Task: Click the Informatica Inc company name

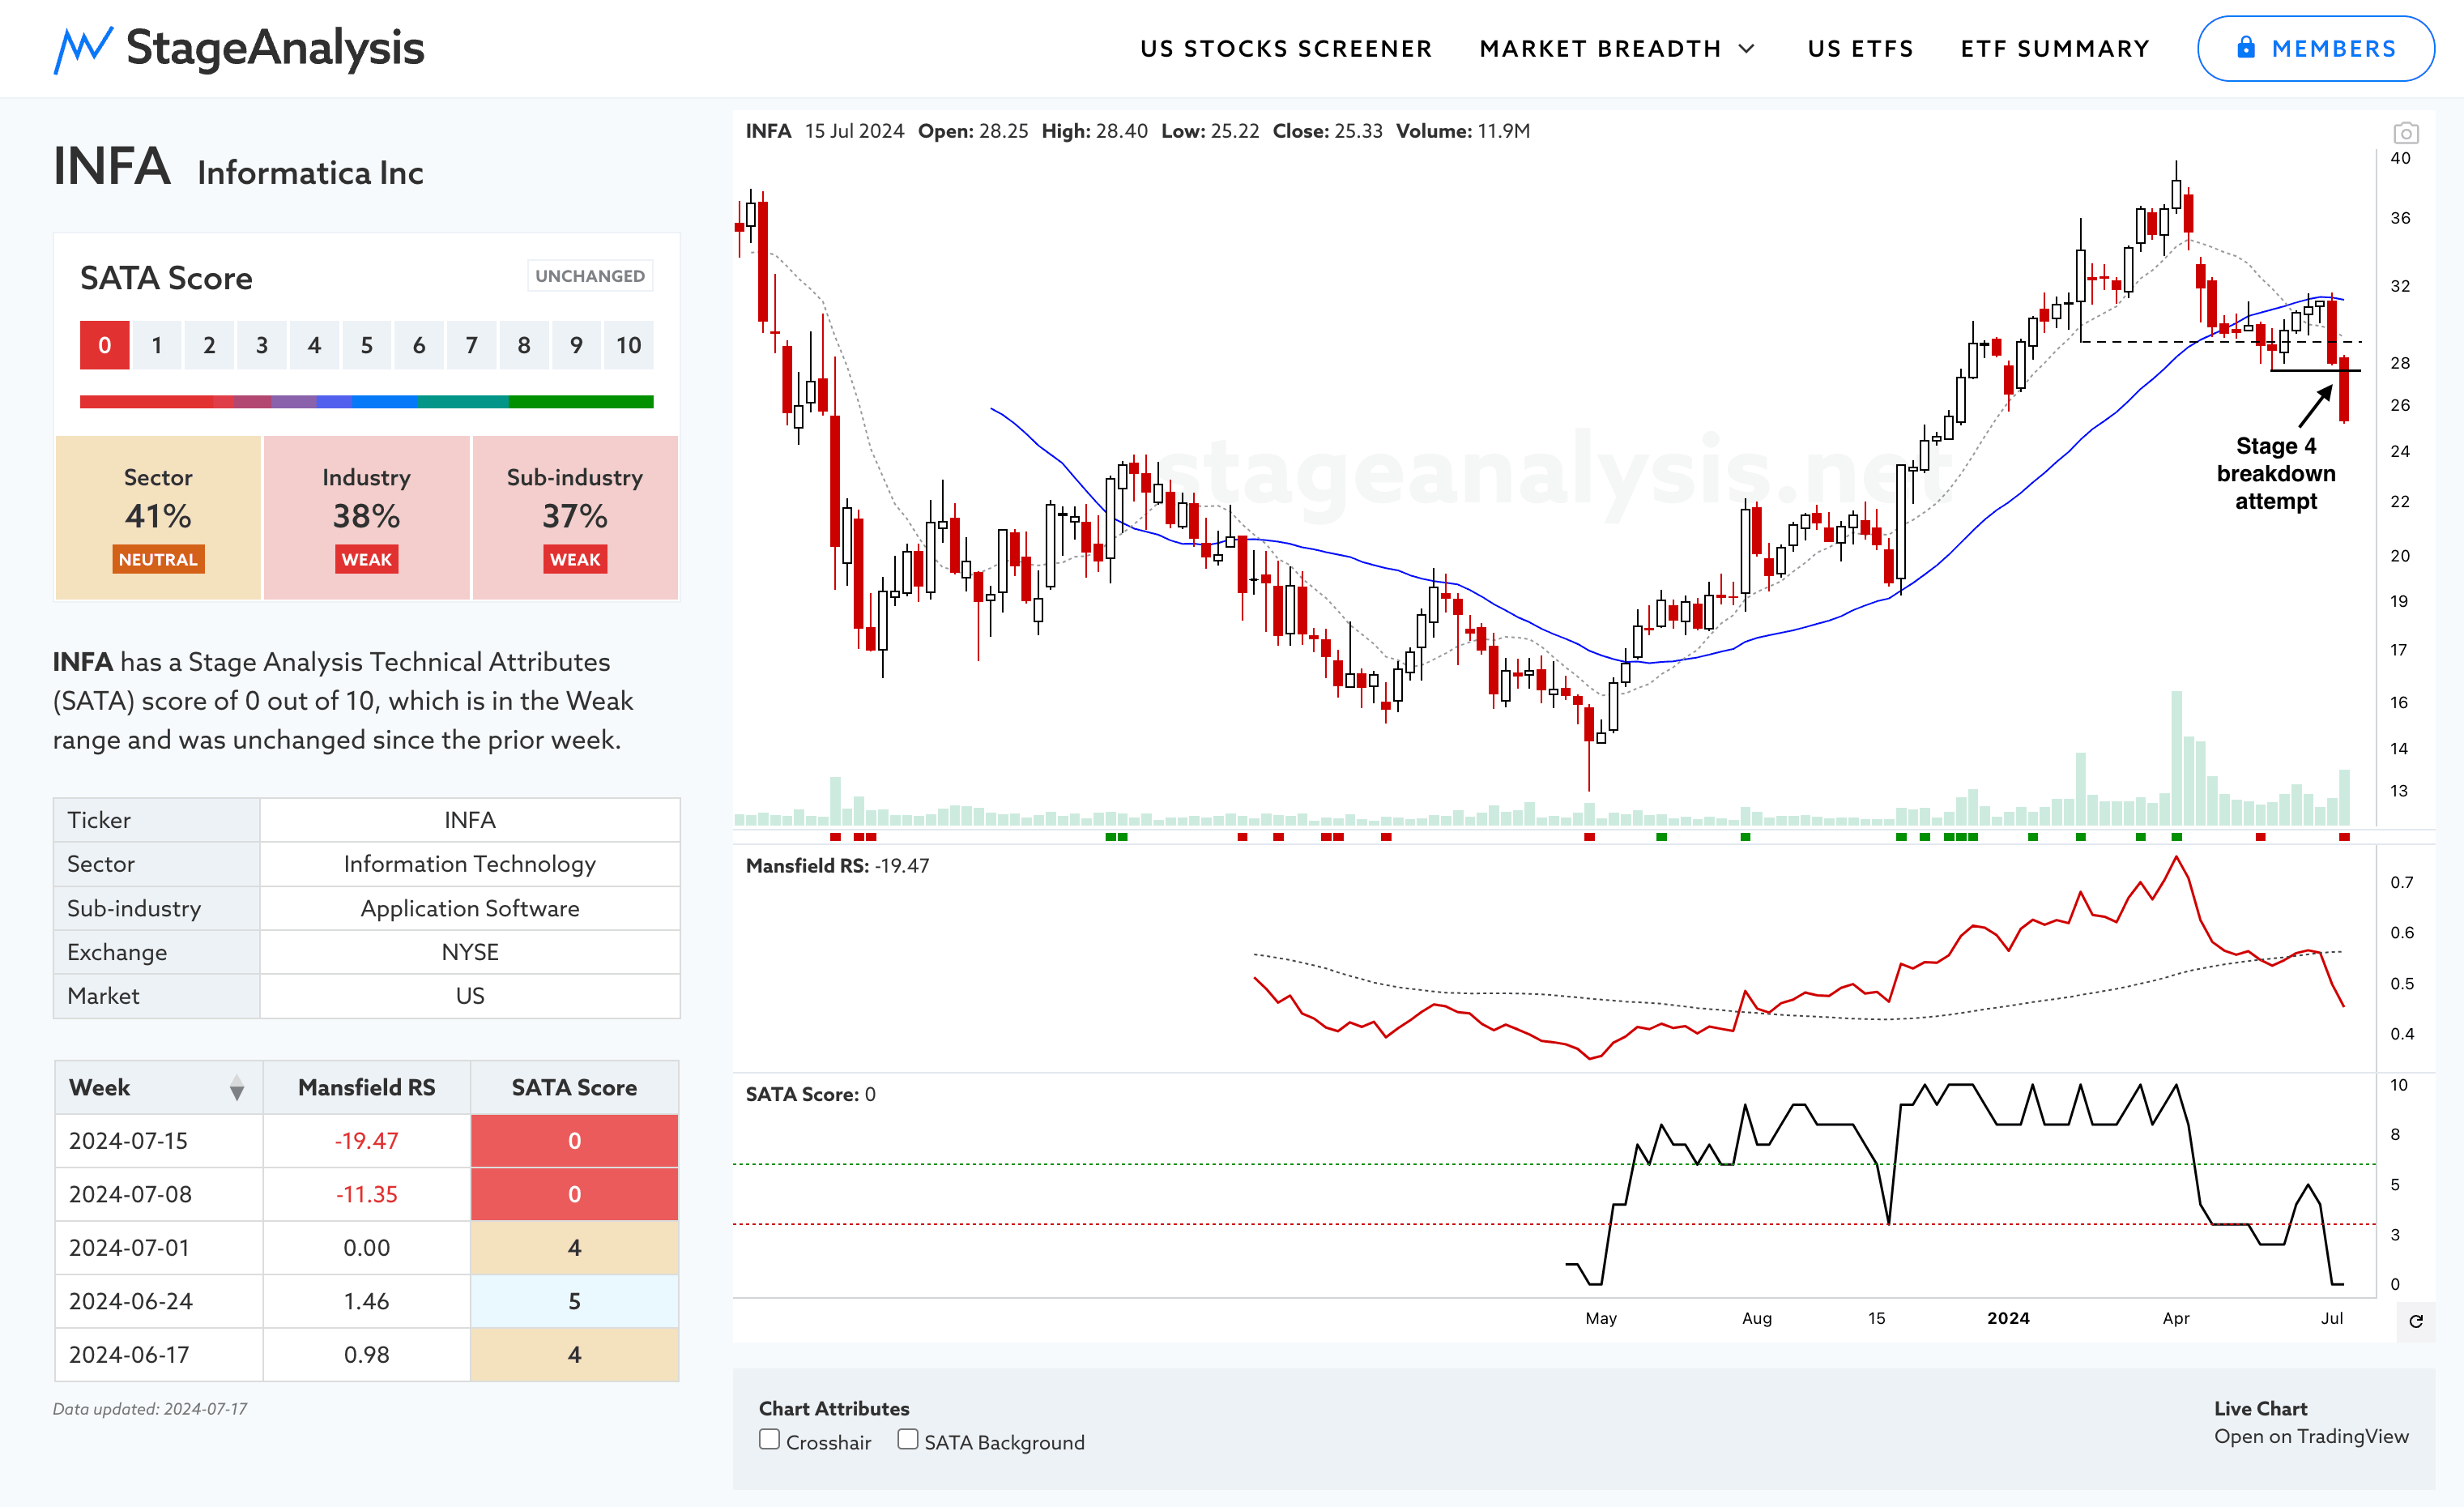Action: pos(310,173)
